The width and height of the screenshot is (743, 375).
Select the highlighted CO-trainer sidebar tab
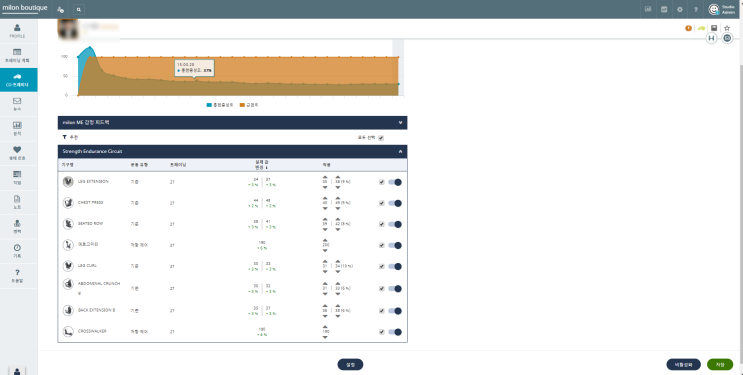tap(18, 80)
